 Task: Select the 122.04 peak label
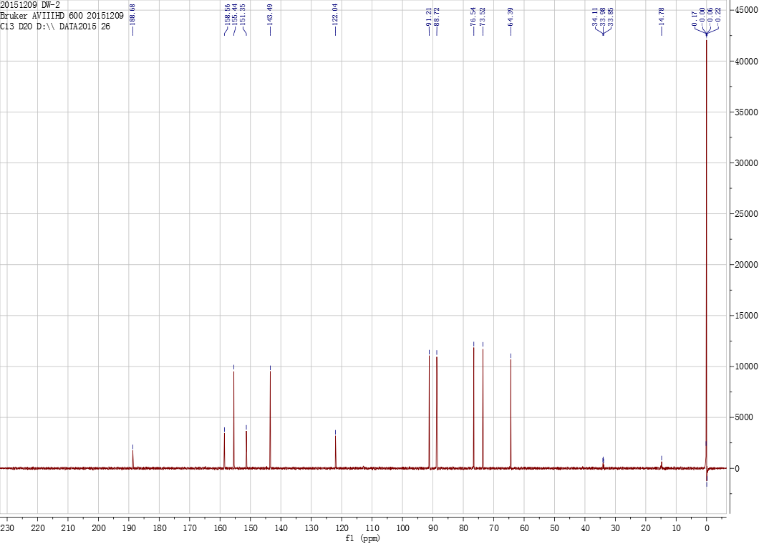(335, 14)
